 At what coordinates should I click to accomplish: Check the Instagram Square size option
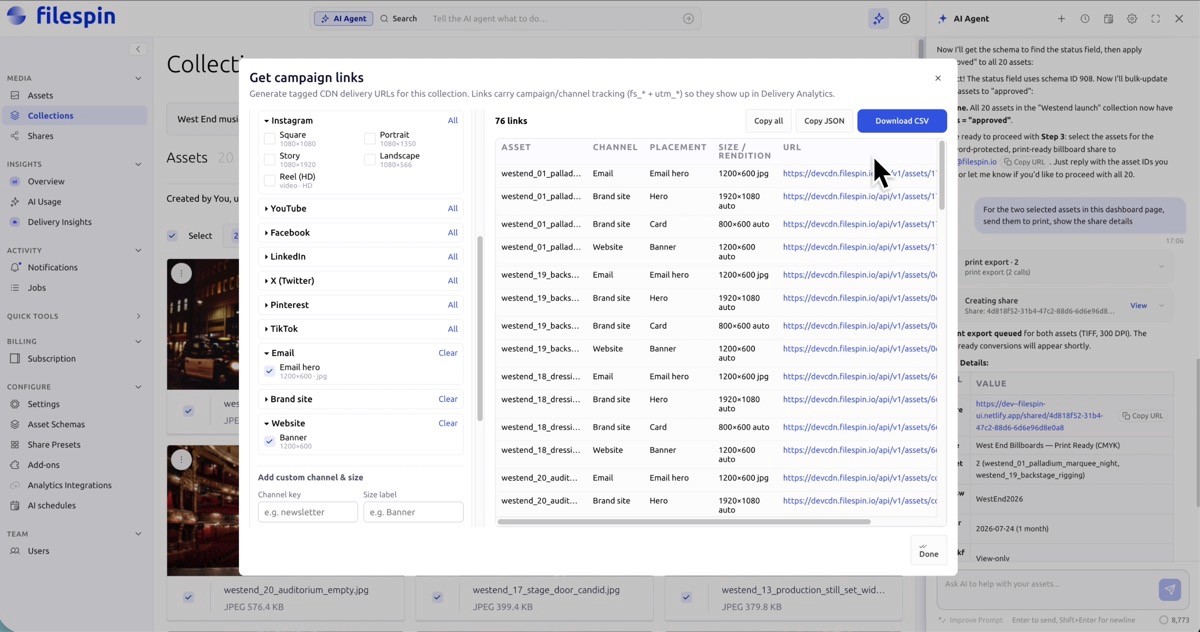[x=269, y=139]
